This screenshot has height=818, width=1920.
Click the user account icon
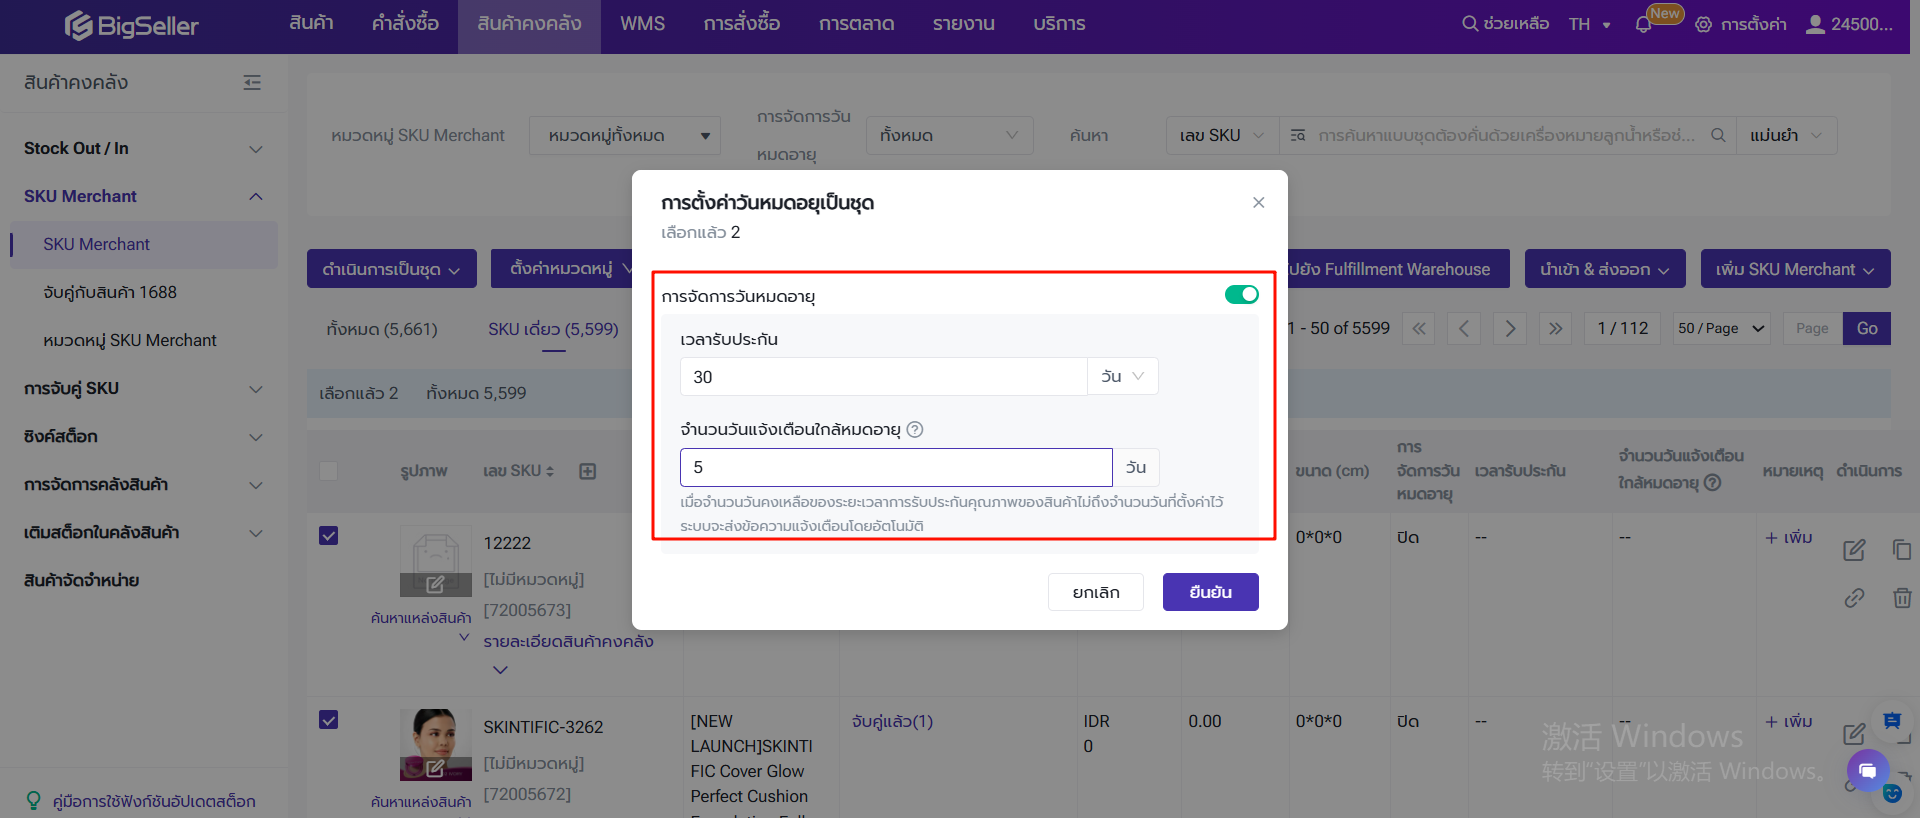pos(1815,24)
